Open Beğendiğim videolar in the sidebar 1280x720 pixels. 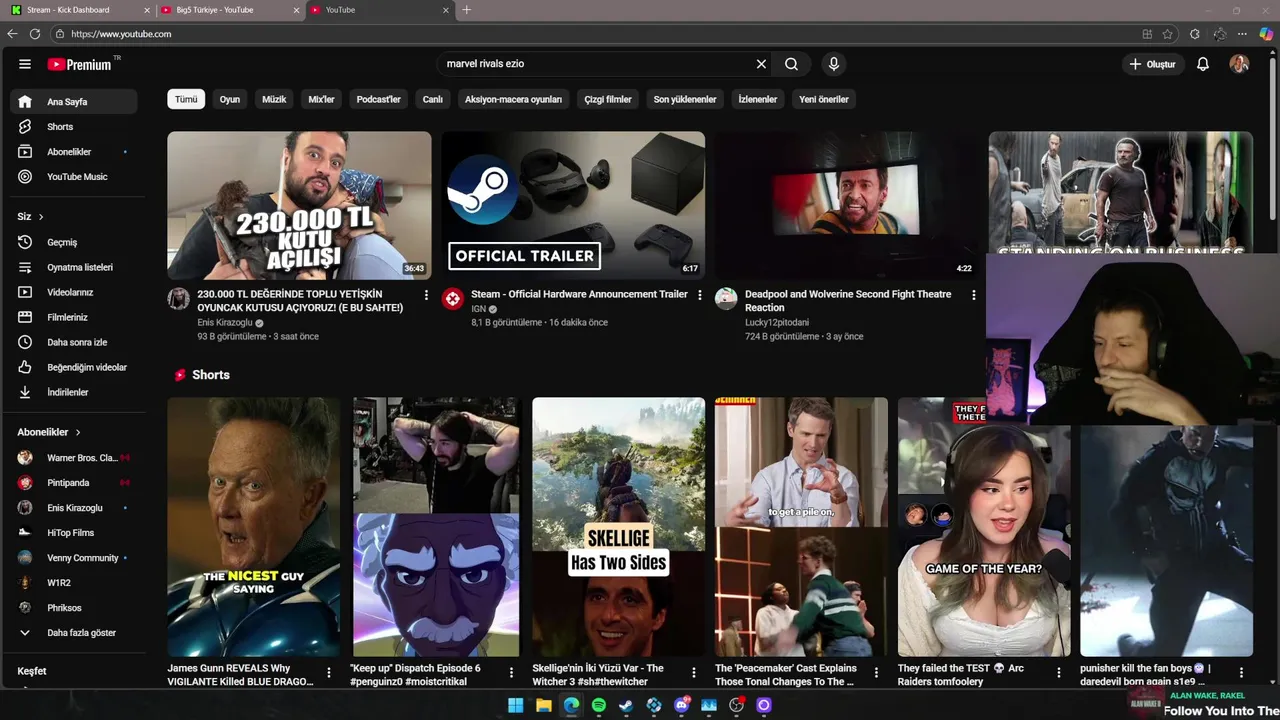click(x=74, y=367)
